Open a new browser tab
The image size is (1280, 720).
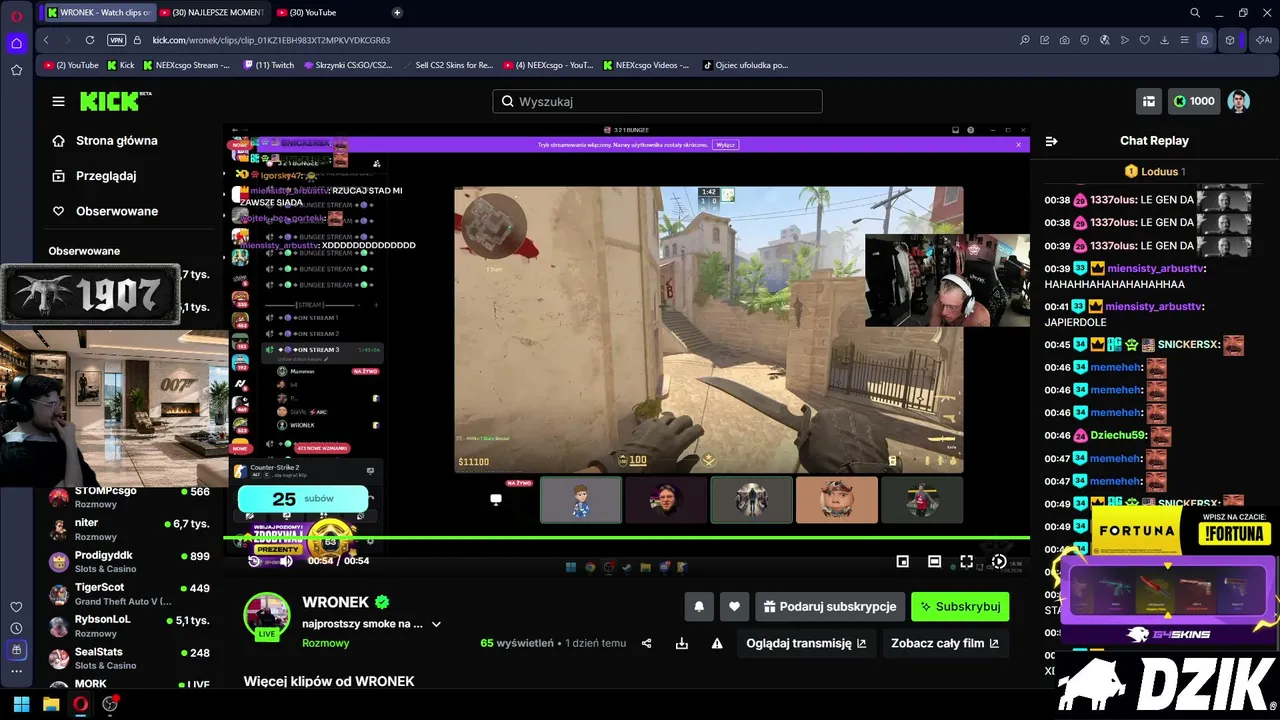click(397, 12)
